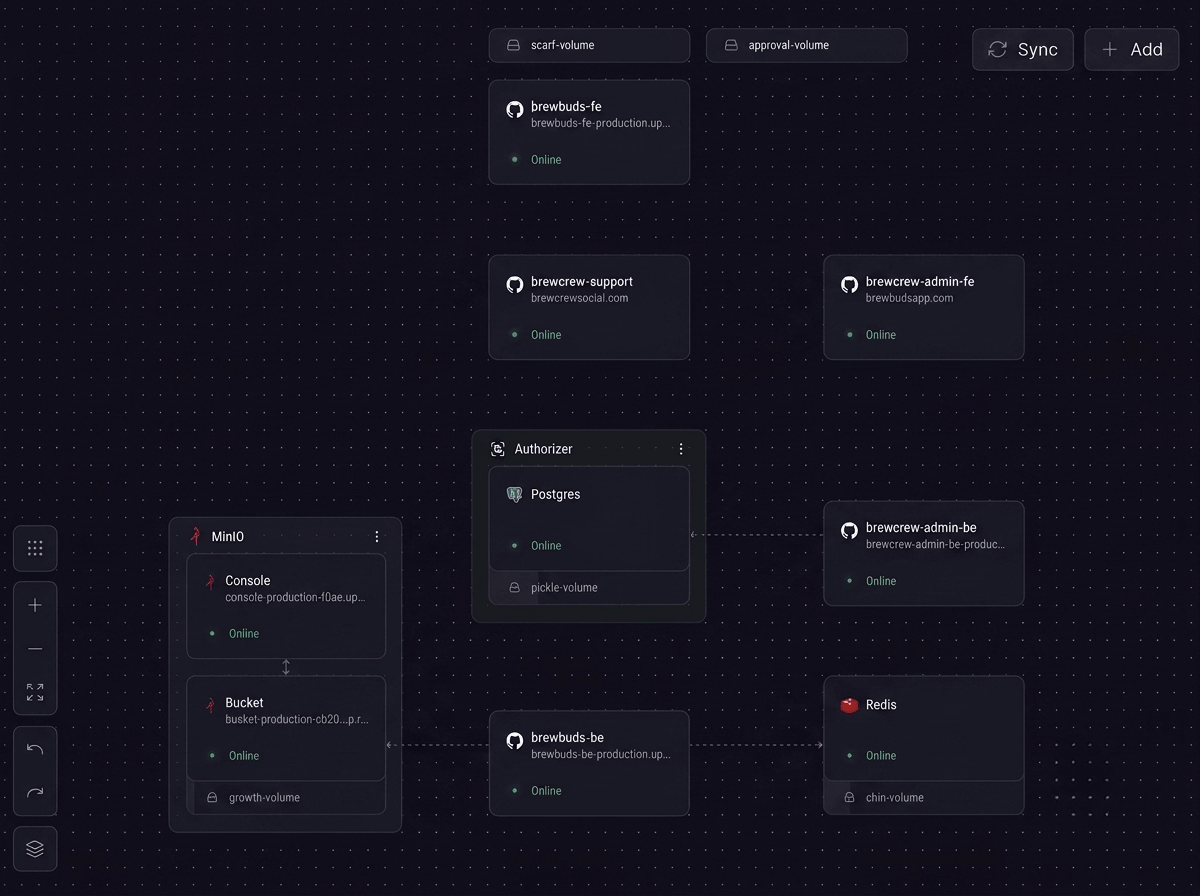Select the Bucket service title
The height and width of the screenshot is (896, 1200).
point(244,702)
